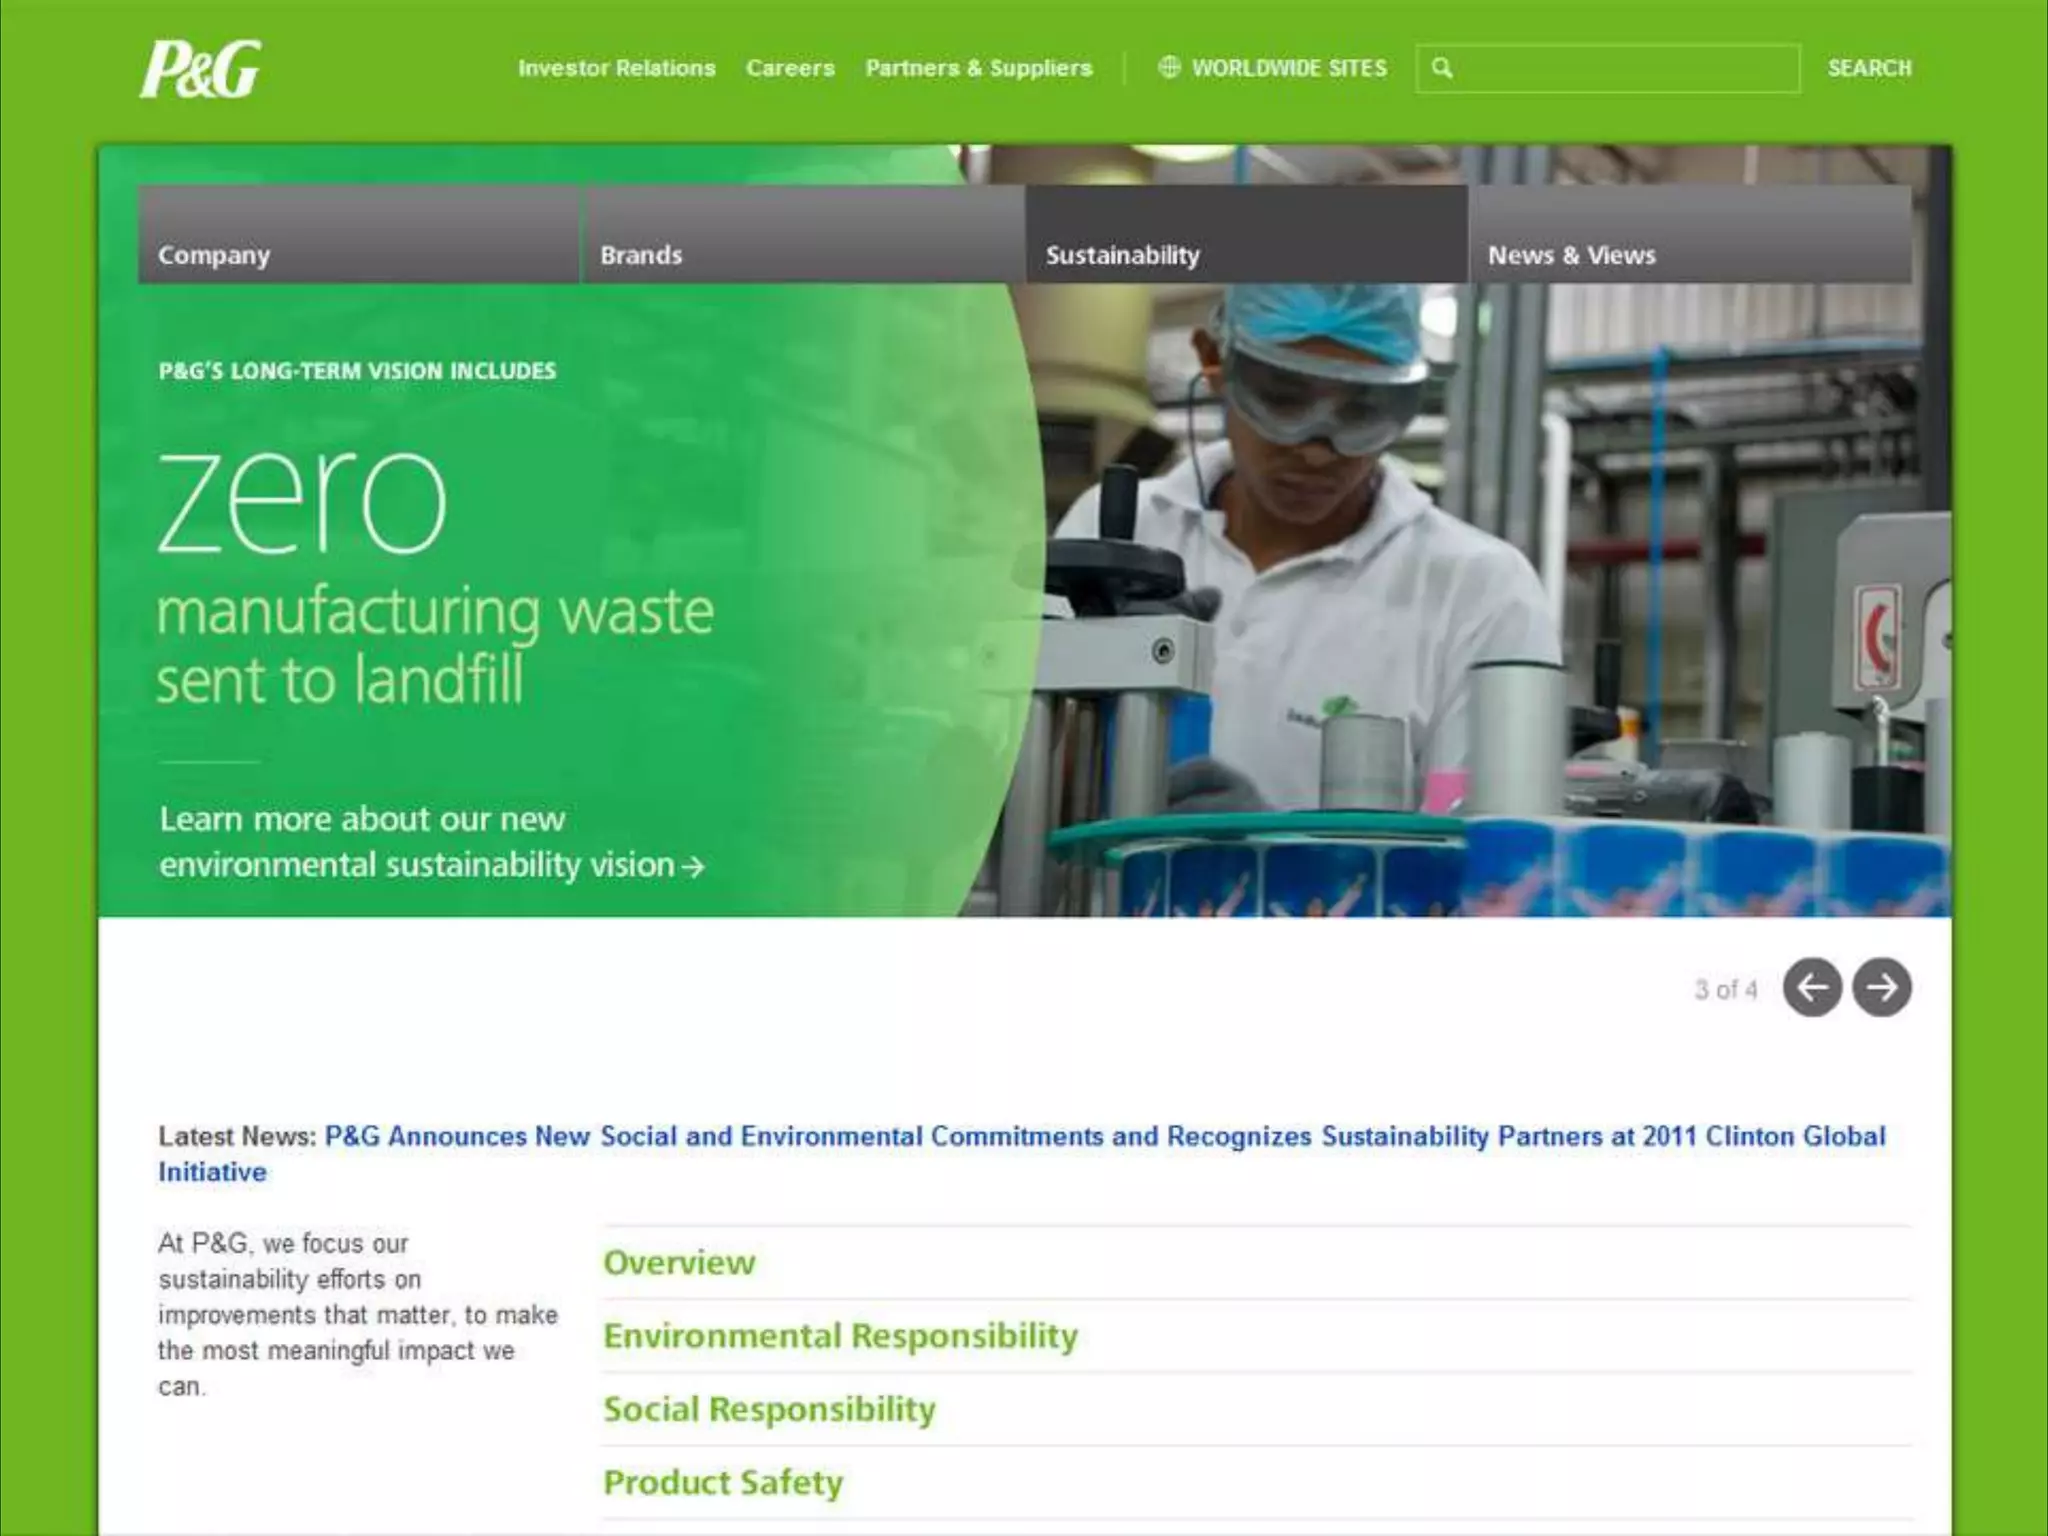Expand Social Responsibility section
This screenshot has height=1536, width=2048.
click(x=769, y=1409)
